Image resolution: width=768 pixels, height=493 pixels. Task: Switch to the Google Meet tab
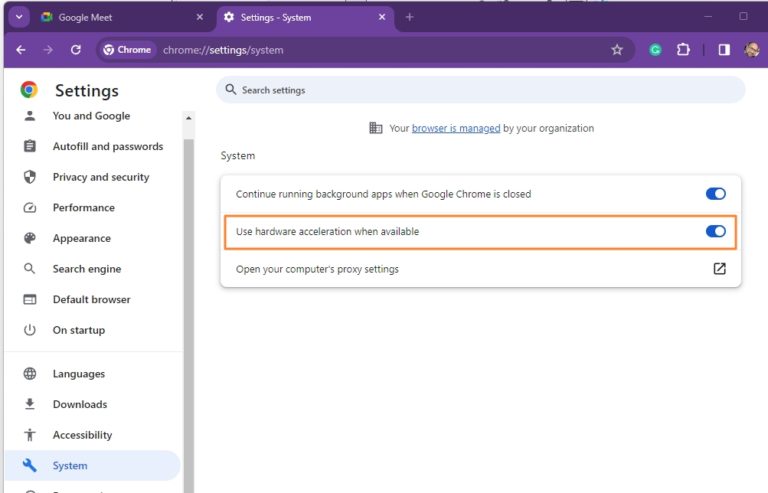click(110, 17)
